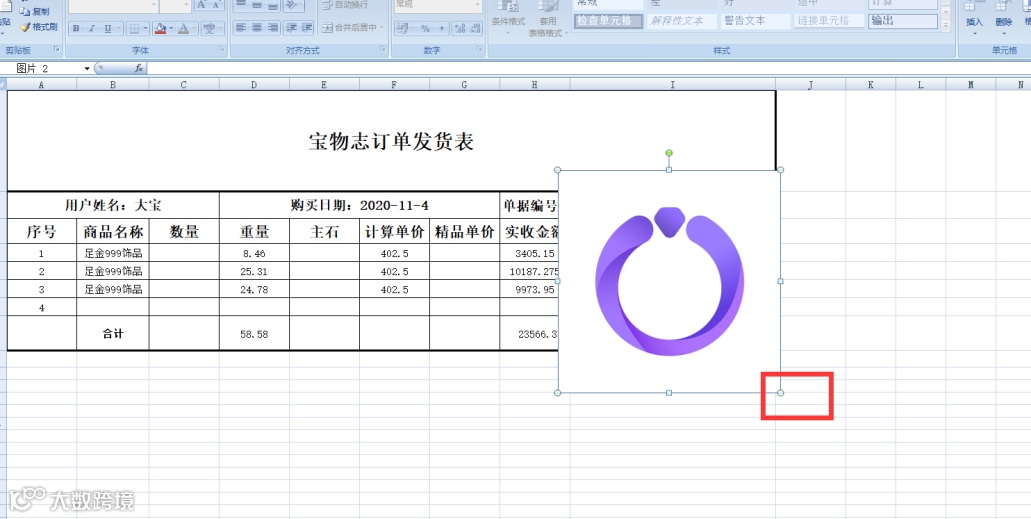Open the Merge and Center dropdown arrow
Viewport: 1031px width, 519px height.
coord(382,28)
